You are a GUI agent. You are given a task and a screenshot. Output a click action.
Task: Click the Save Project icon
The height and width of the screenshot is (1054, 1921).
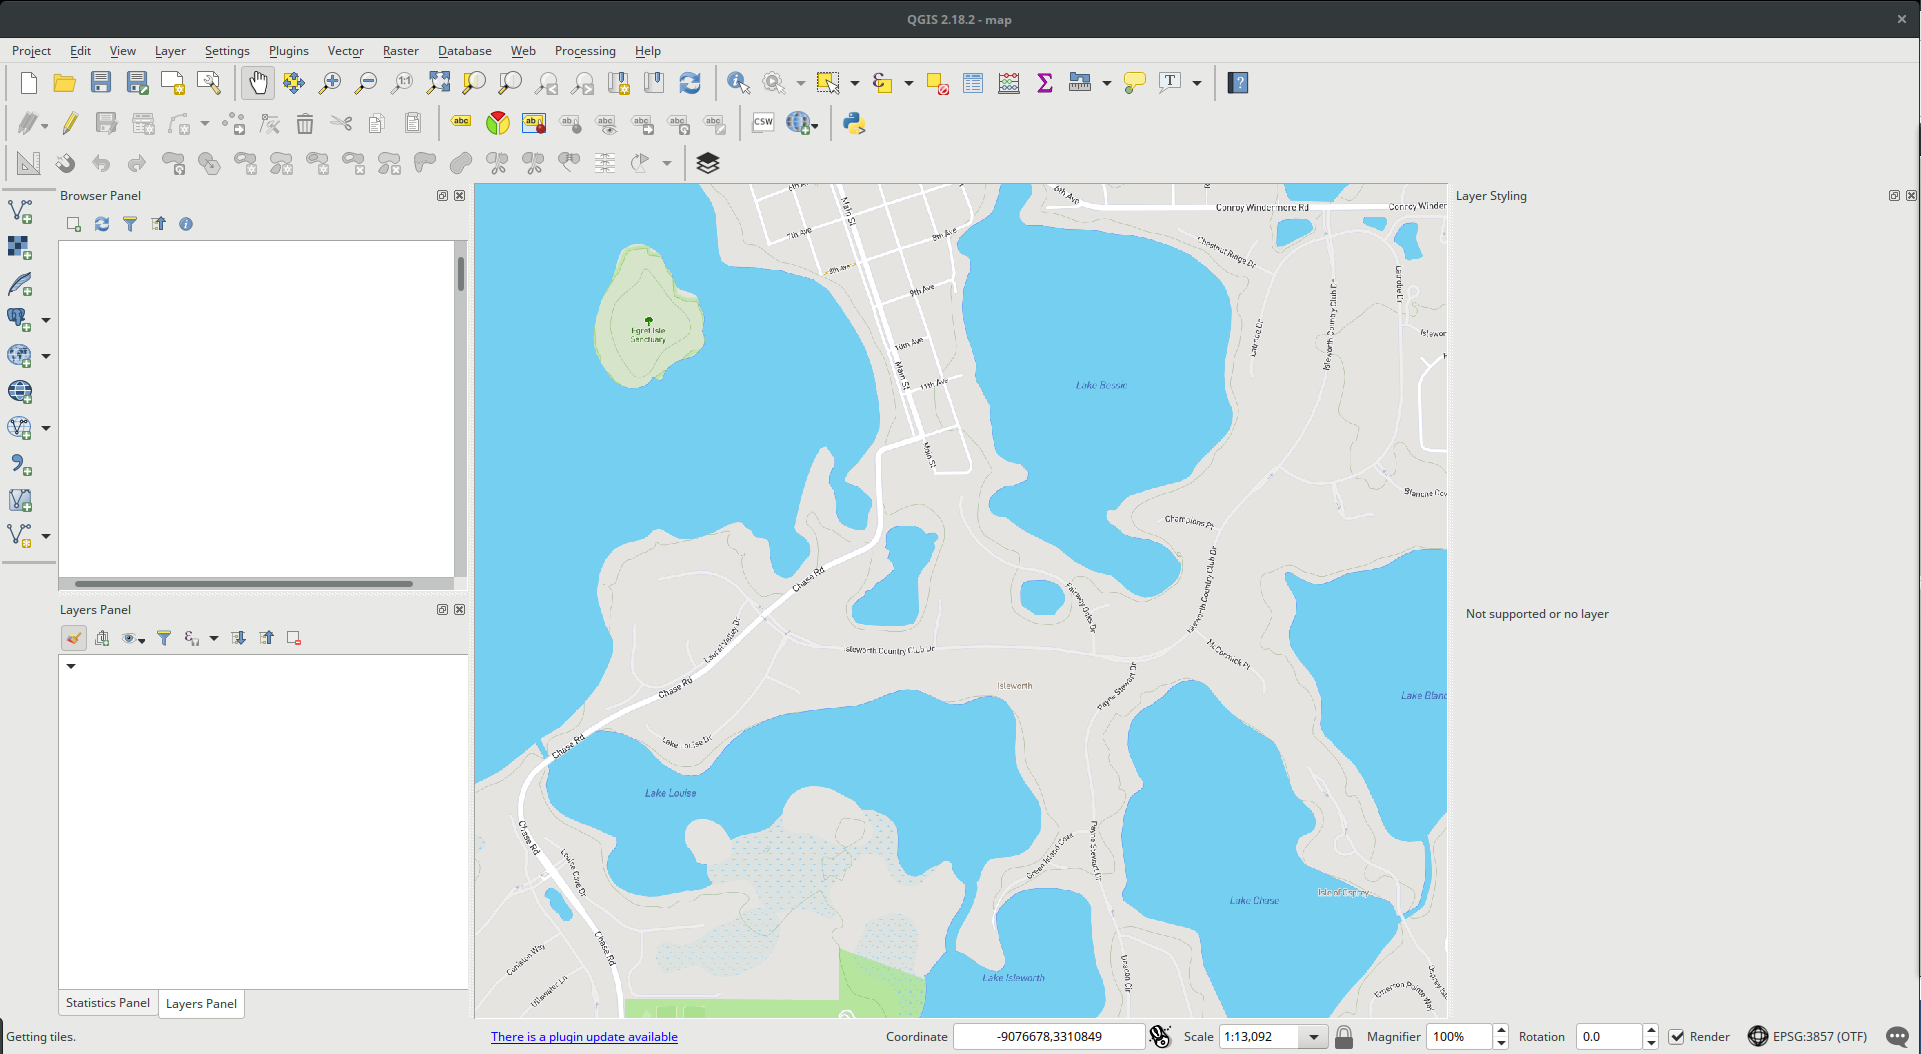(101, 83)
